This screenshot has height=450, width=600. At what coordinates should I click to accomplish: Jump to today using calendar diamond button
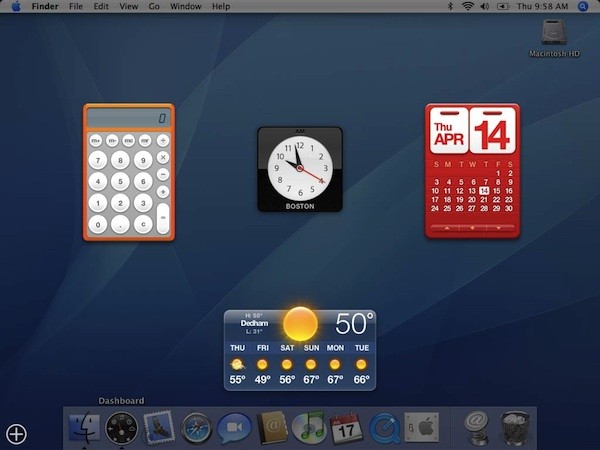[x=473, y=228]
